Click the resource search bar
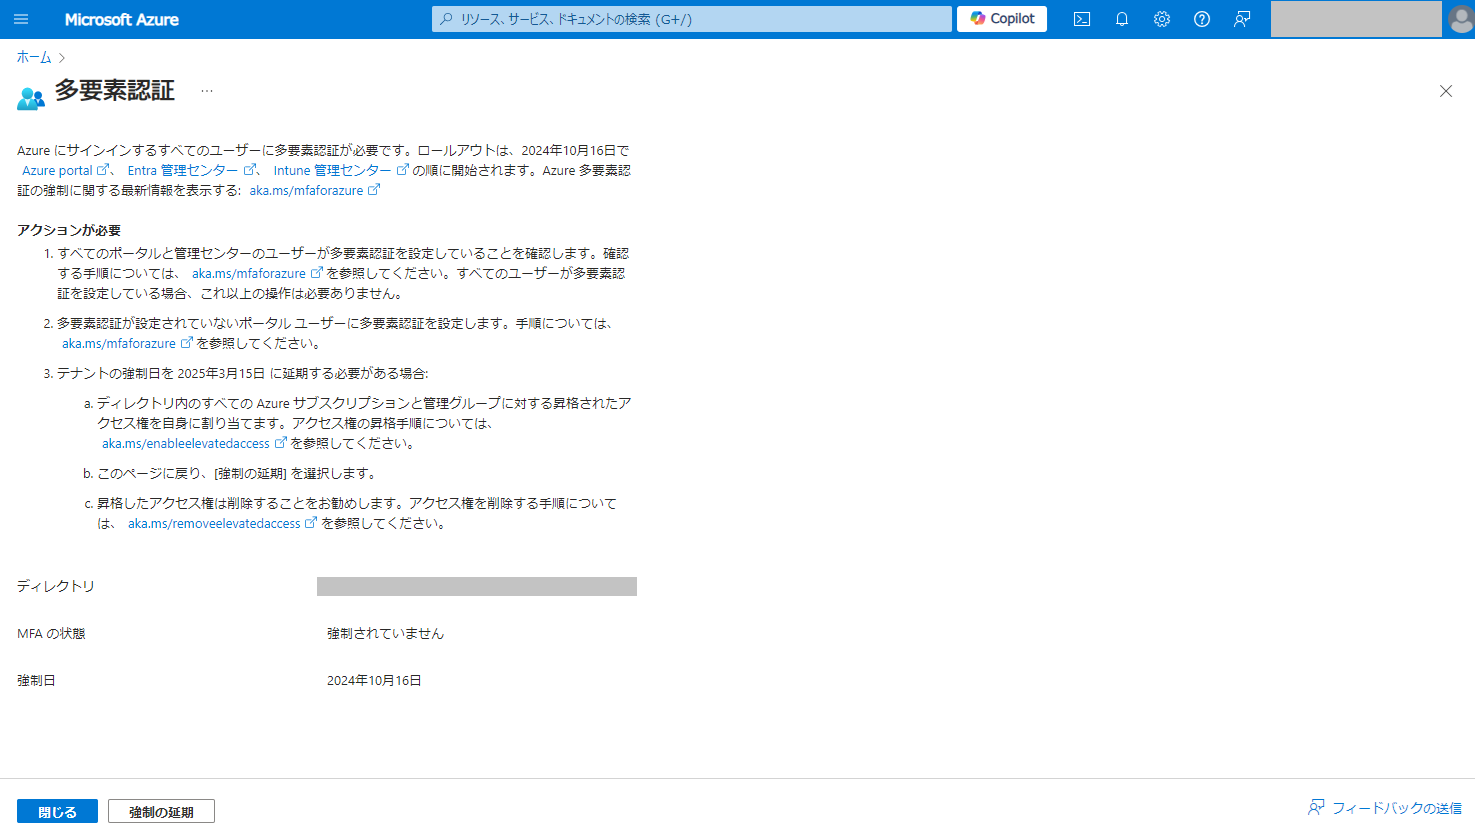 691,18
